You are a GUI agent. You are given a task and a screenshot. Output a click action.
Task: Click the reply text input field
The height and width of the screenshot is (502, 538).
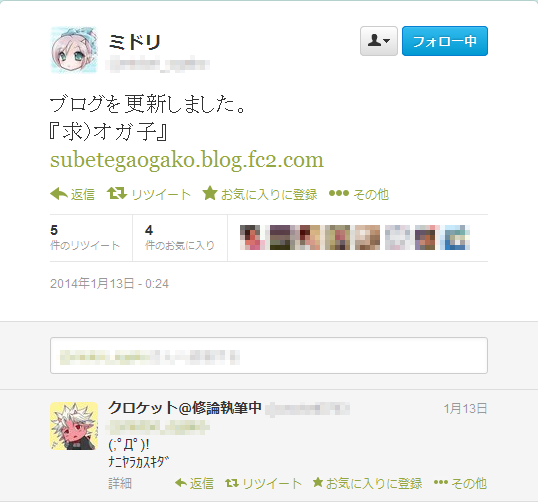click(x=269, y=355)
